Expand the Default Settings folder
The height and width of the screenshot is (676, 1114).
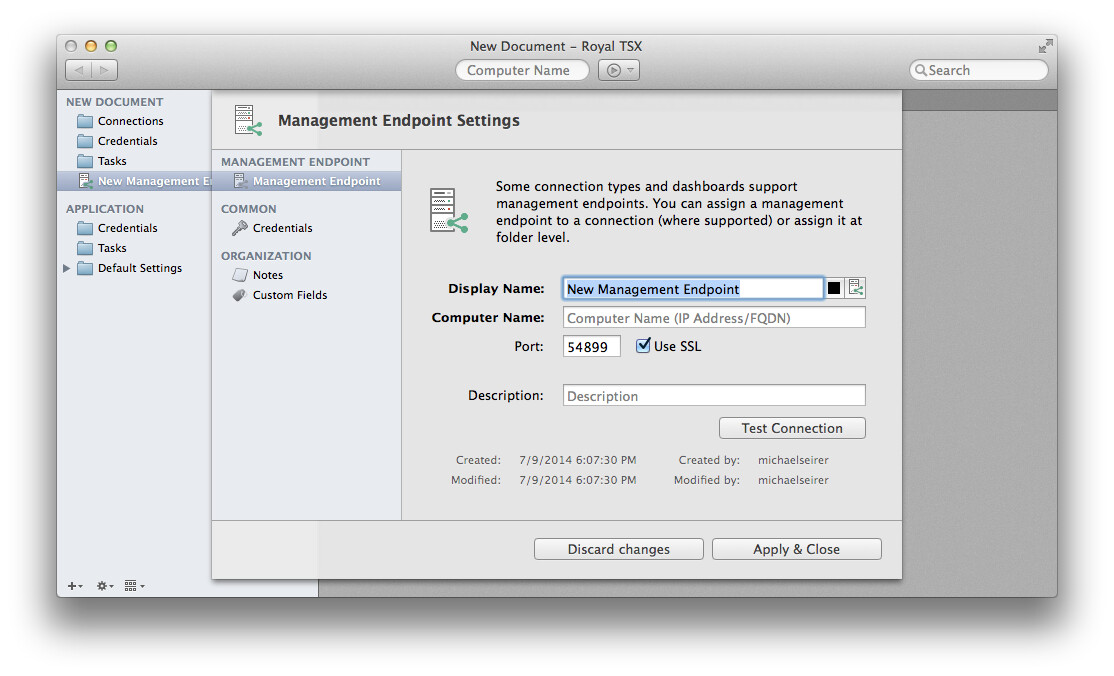67,268
